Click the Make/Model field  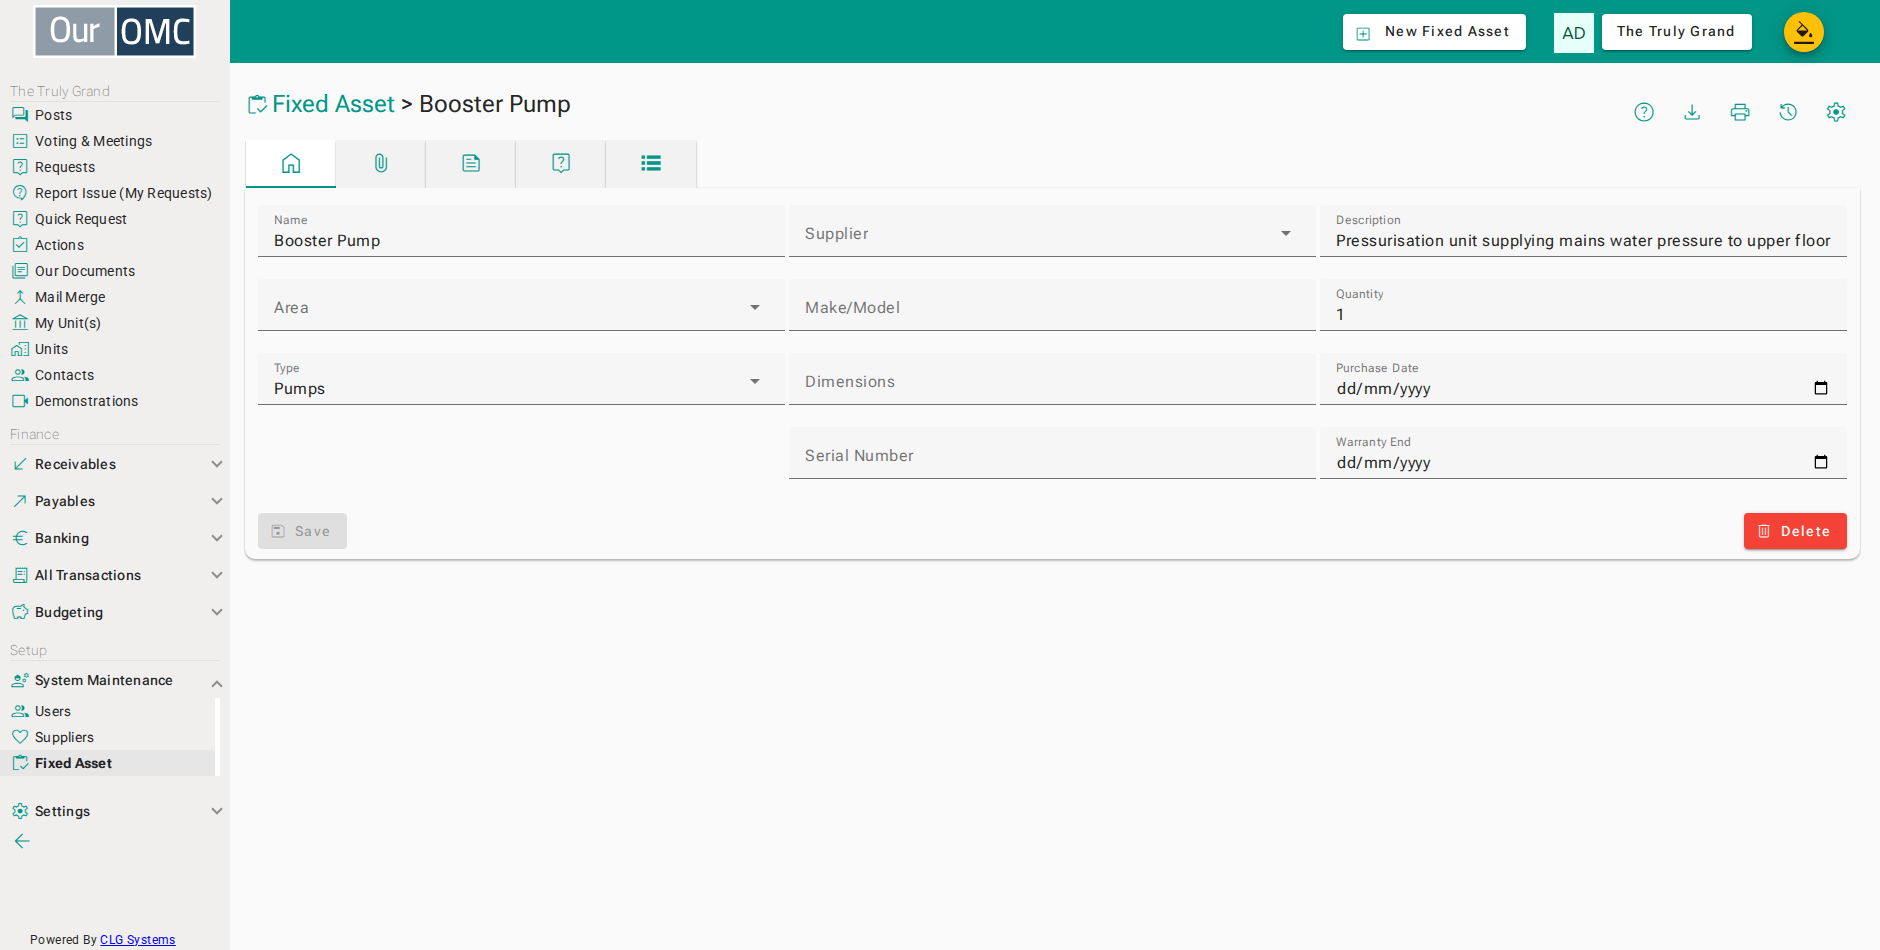click(1051, 305)
